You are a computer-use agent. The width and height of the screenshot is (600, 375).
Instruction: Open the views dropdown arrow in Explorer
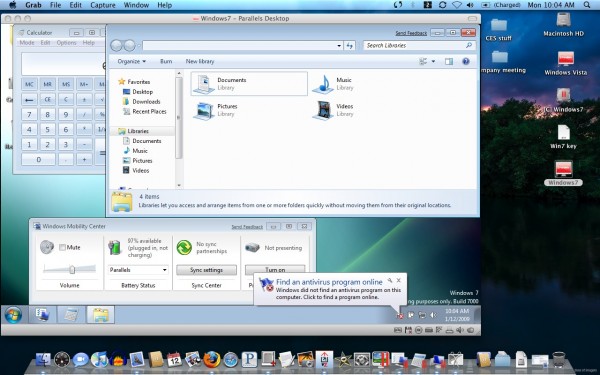434,61
